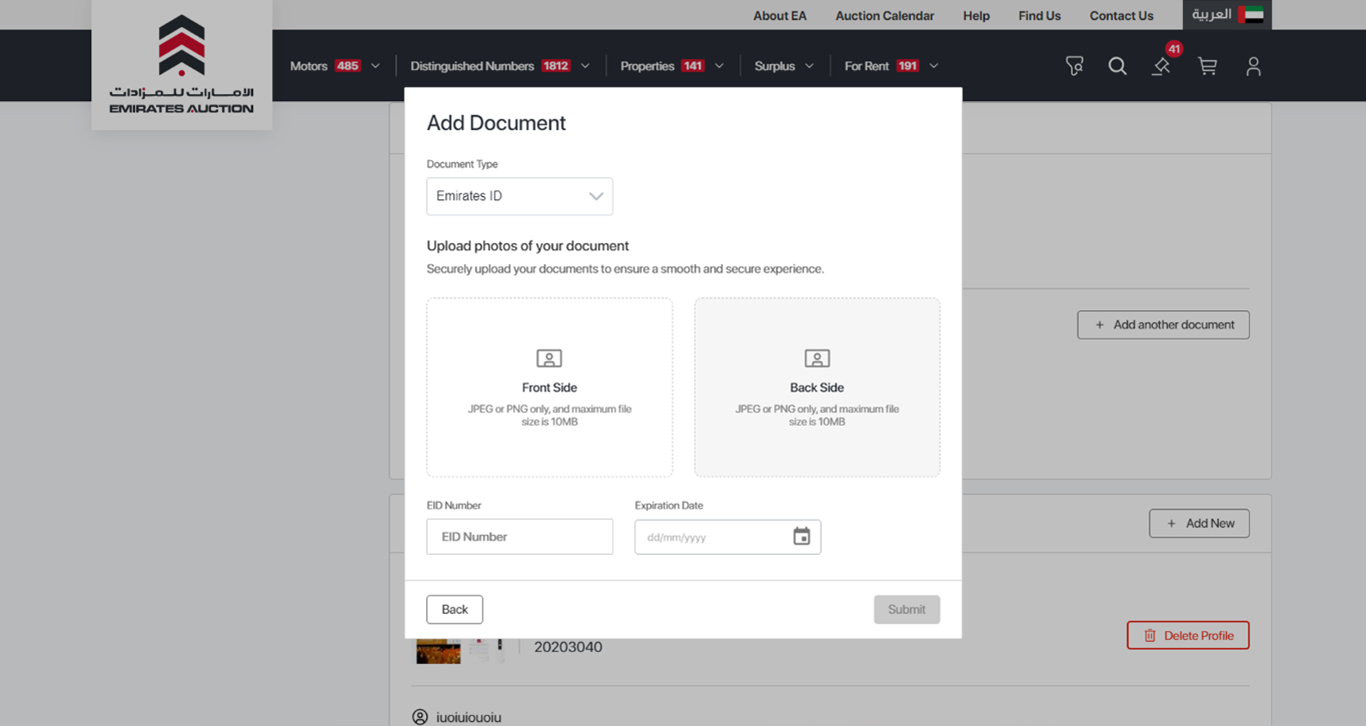
Task: Open the For Rent dropdown
Action: [x=891, y=66]
